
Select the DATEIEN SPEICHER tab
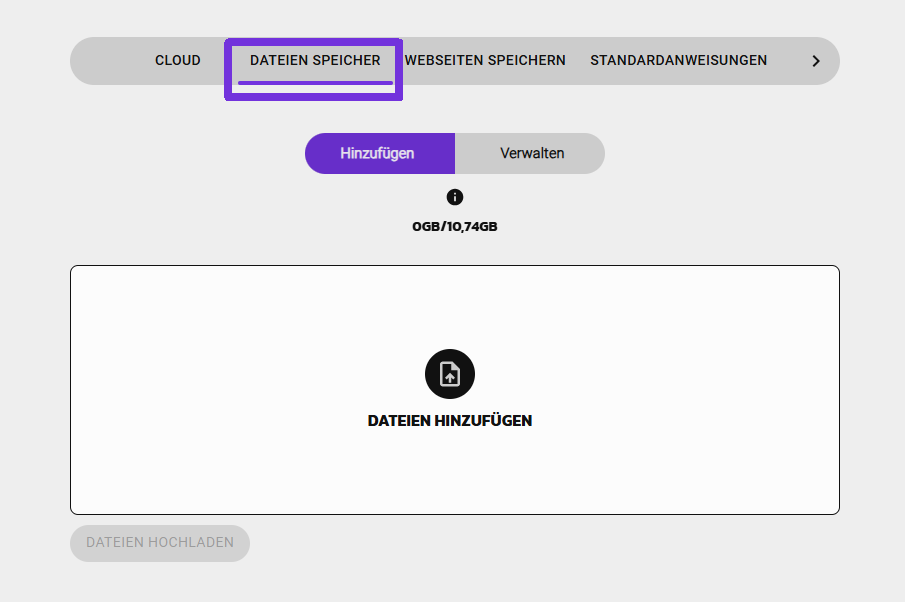coord(315,60)
